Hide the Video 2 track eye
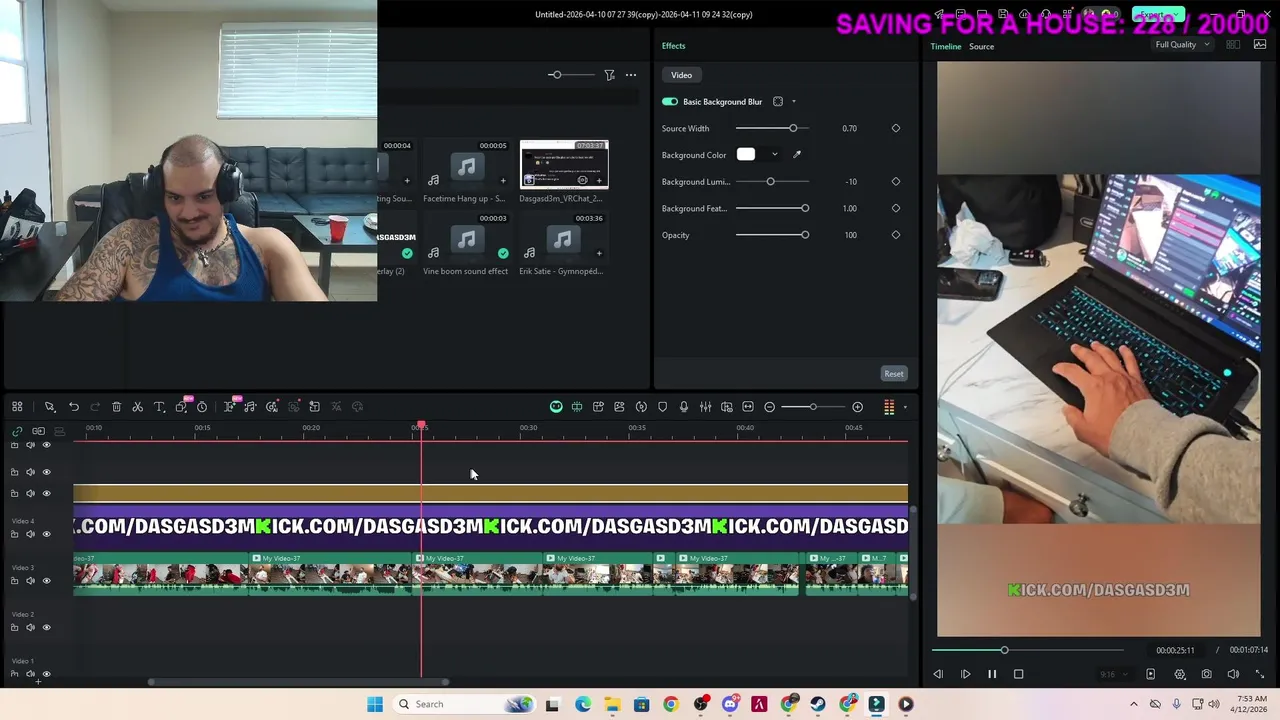This screenshot has width=1280, height=720. point(46,627)
